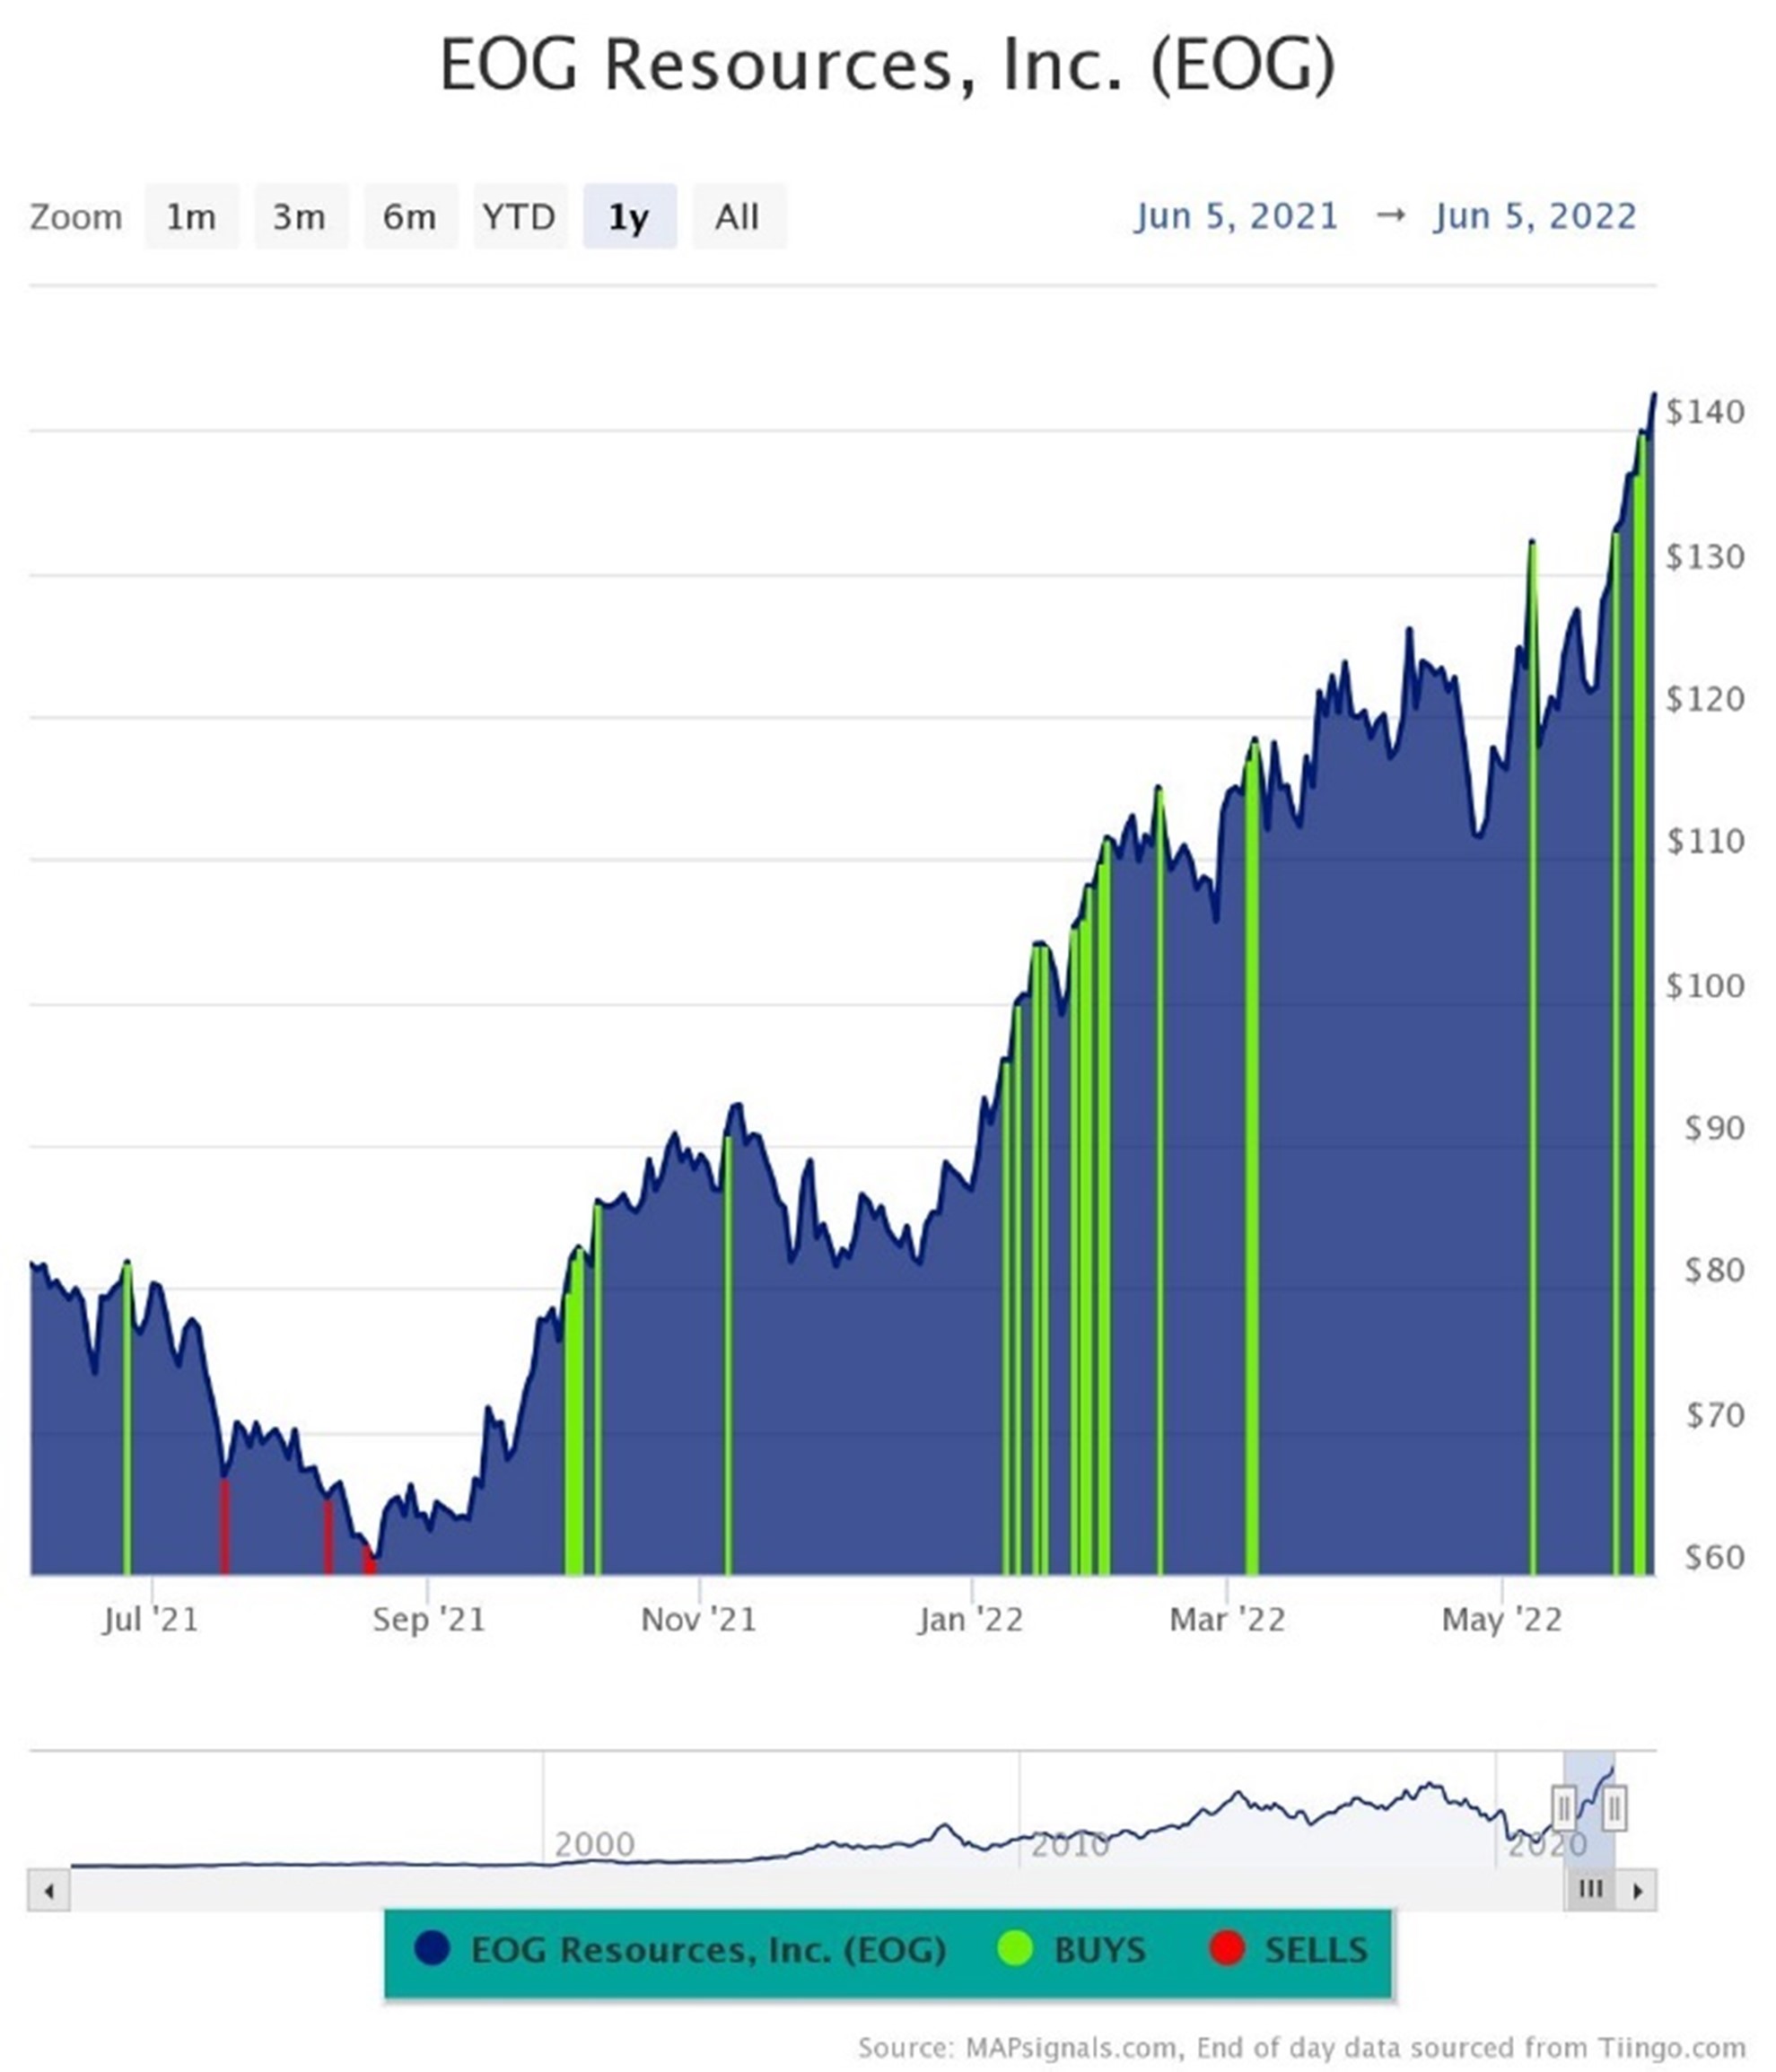
Task: Select the YTD zoom button
Action: [520, 216]
